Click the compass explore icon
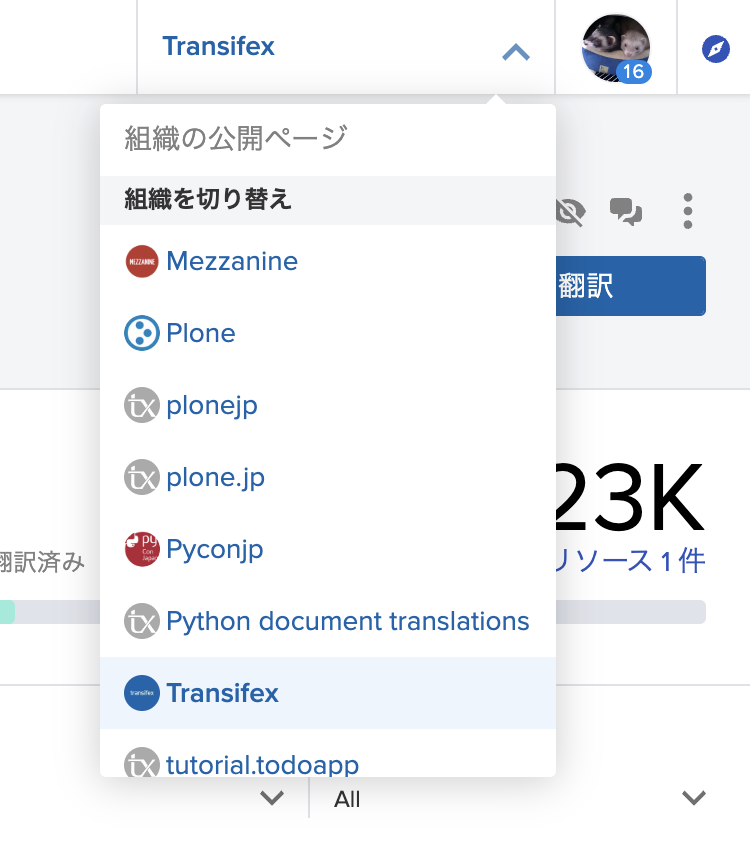 click(x=716, y=48)
